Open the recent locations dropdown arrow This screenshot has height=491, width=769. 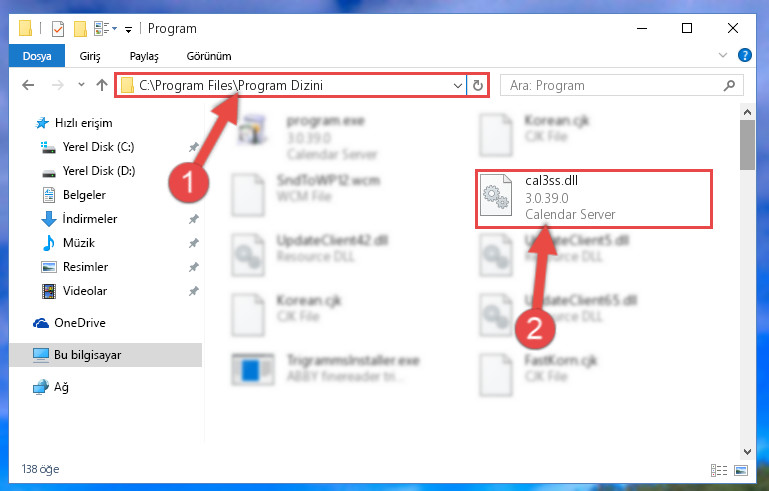pos(81,85)
